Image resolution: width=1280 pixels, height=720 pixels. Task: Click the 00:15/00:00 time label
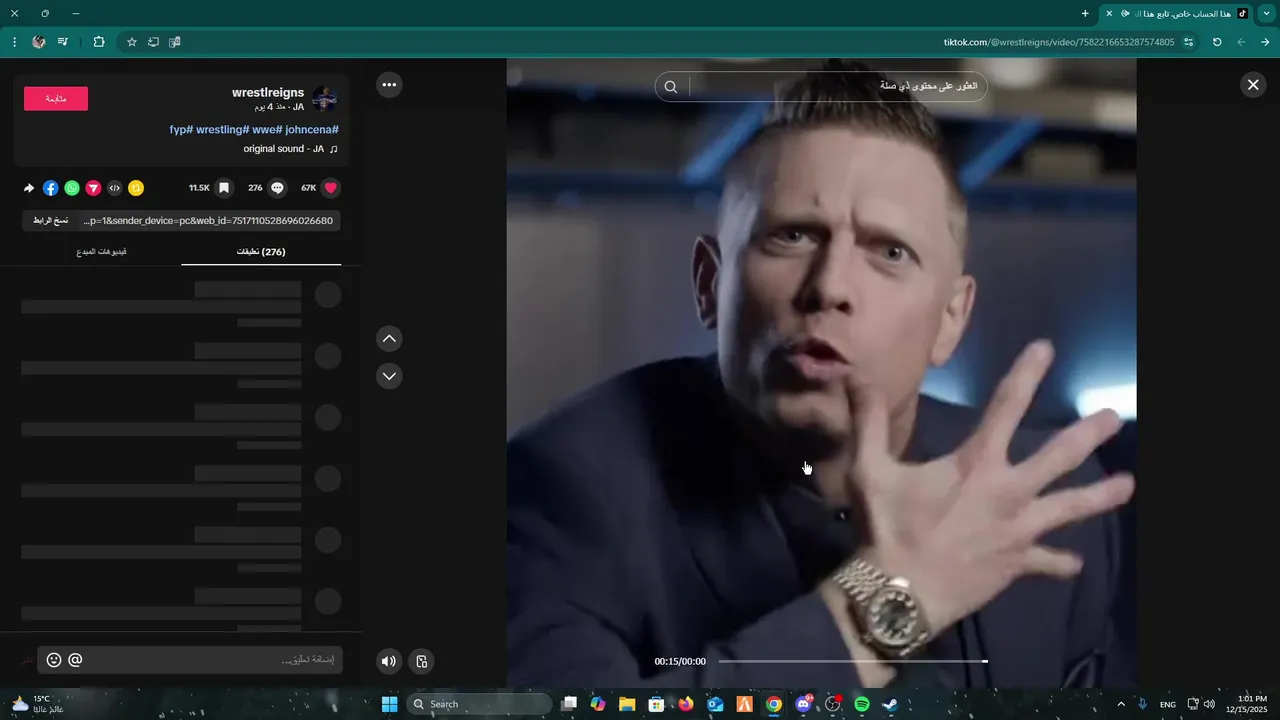680,662
